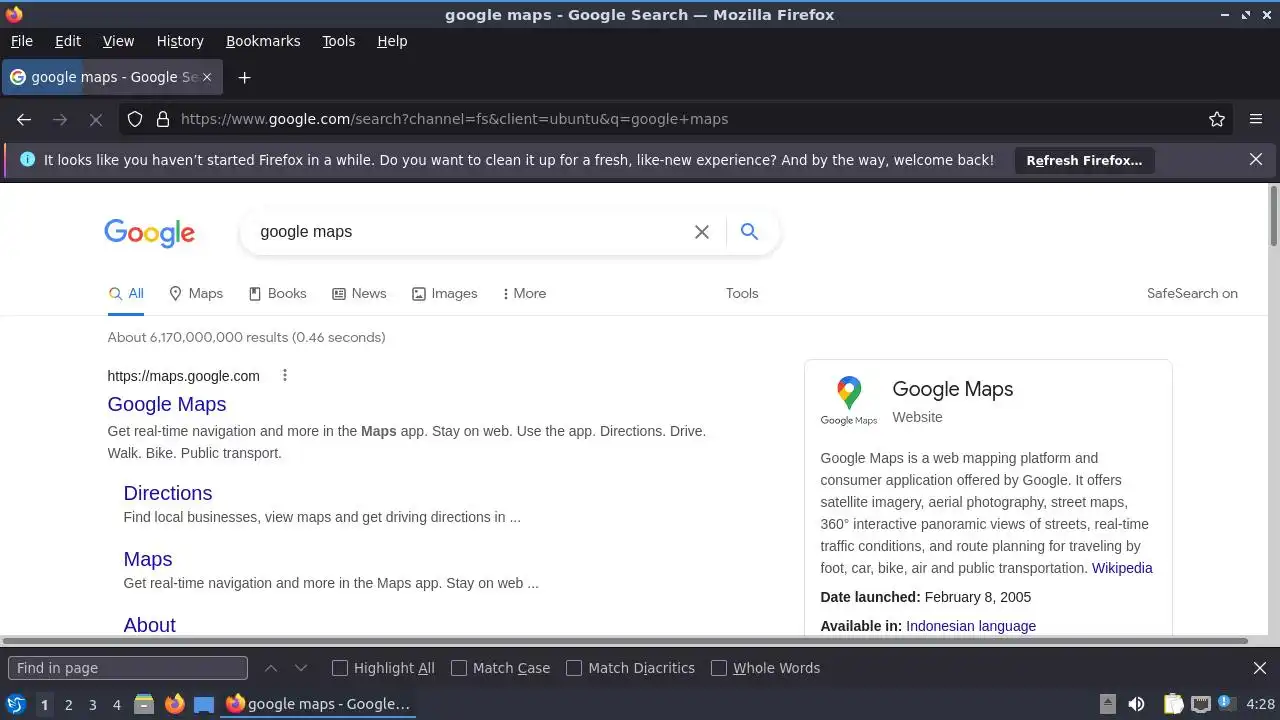Open update notifier tray icon
This screenshot has height=720, width=1280.
point(1227,704)
